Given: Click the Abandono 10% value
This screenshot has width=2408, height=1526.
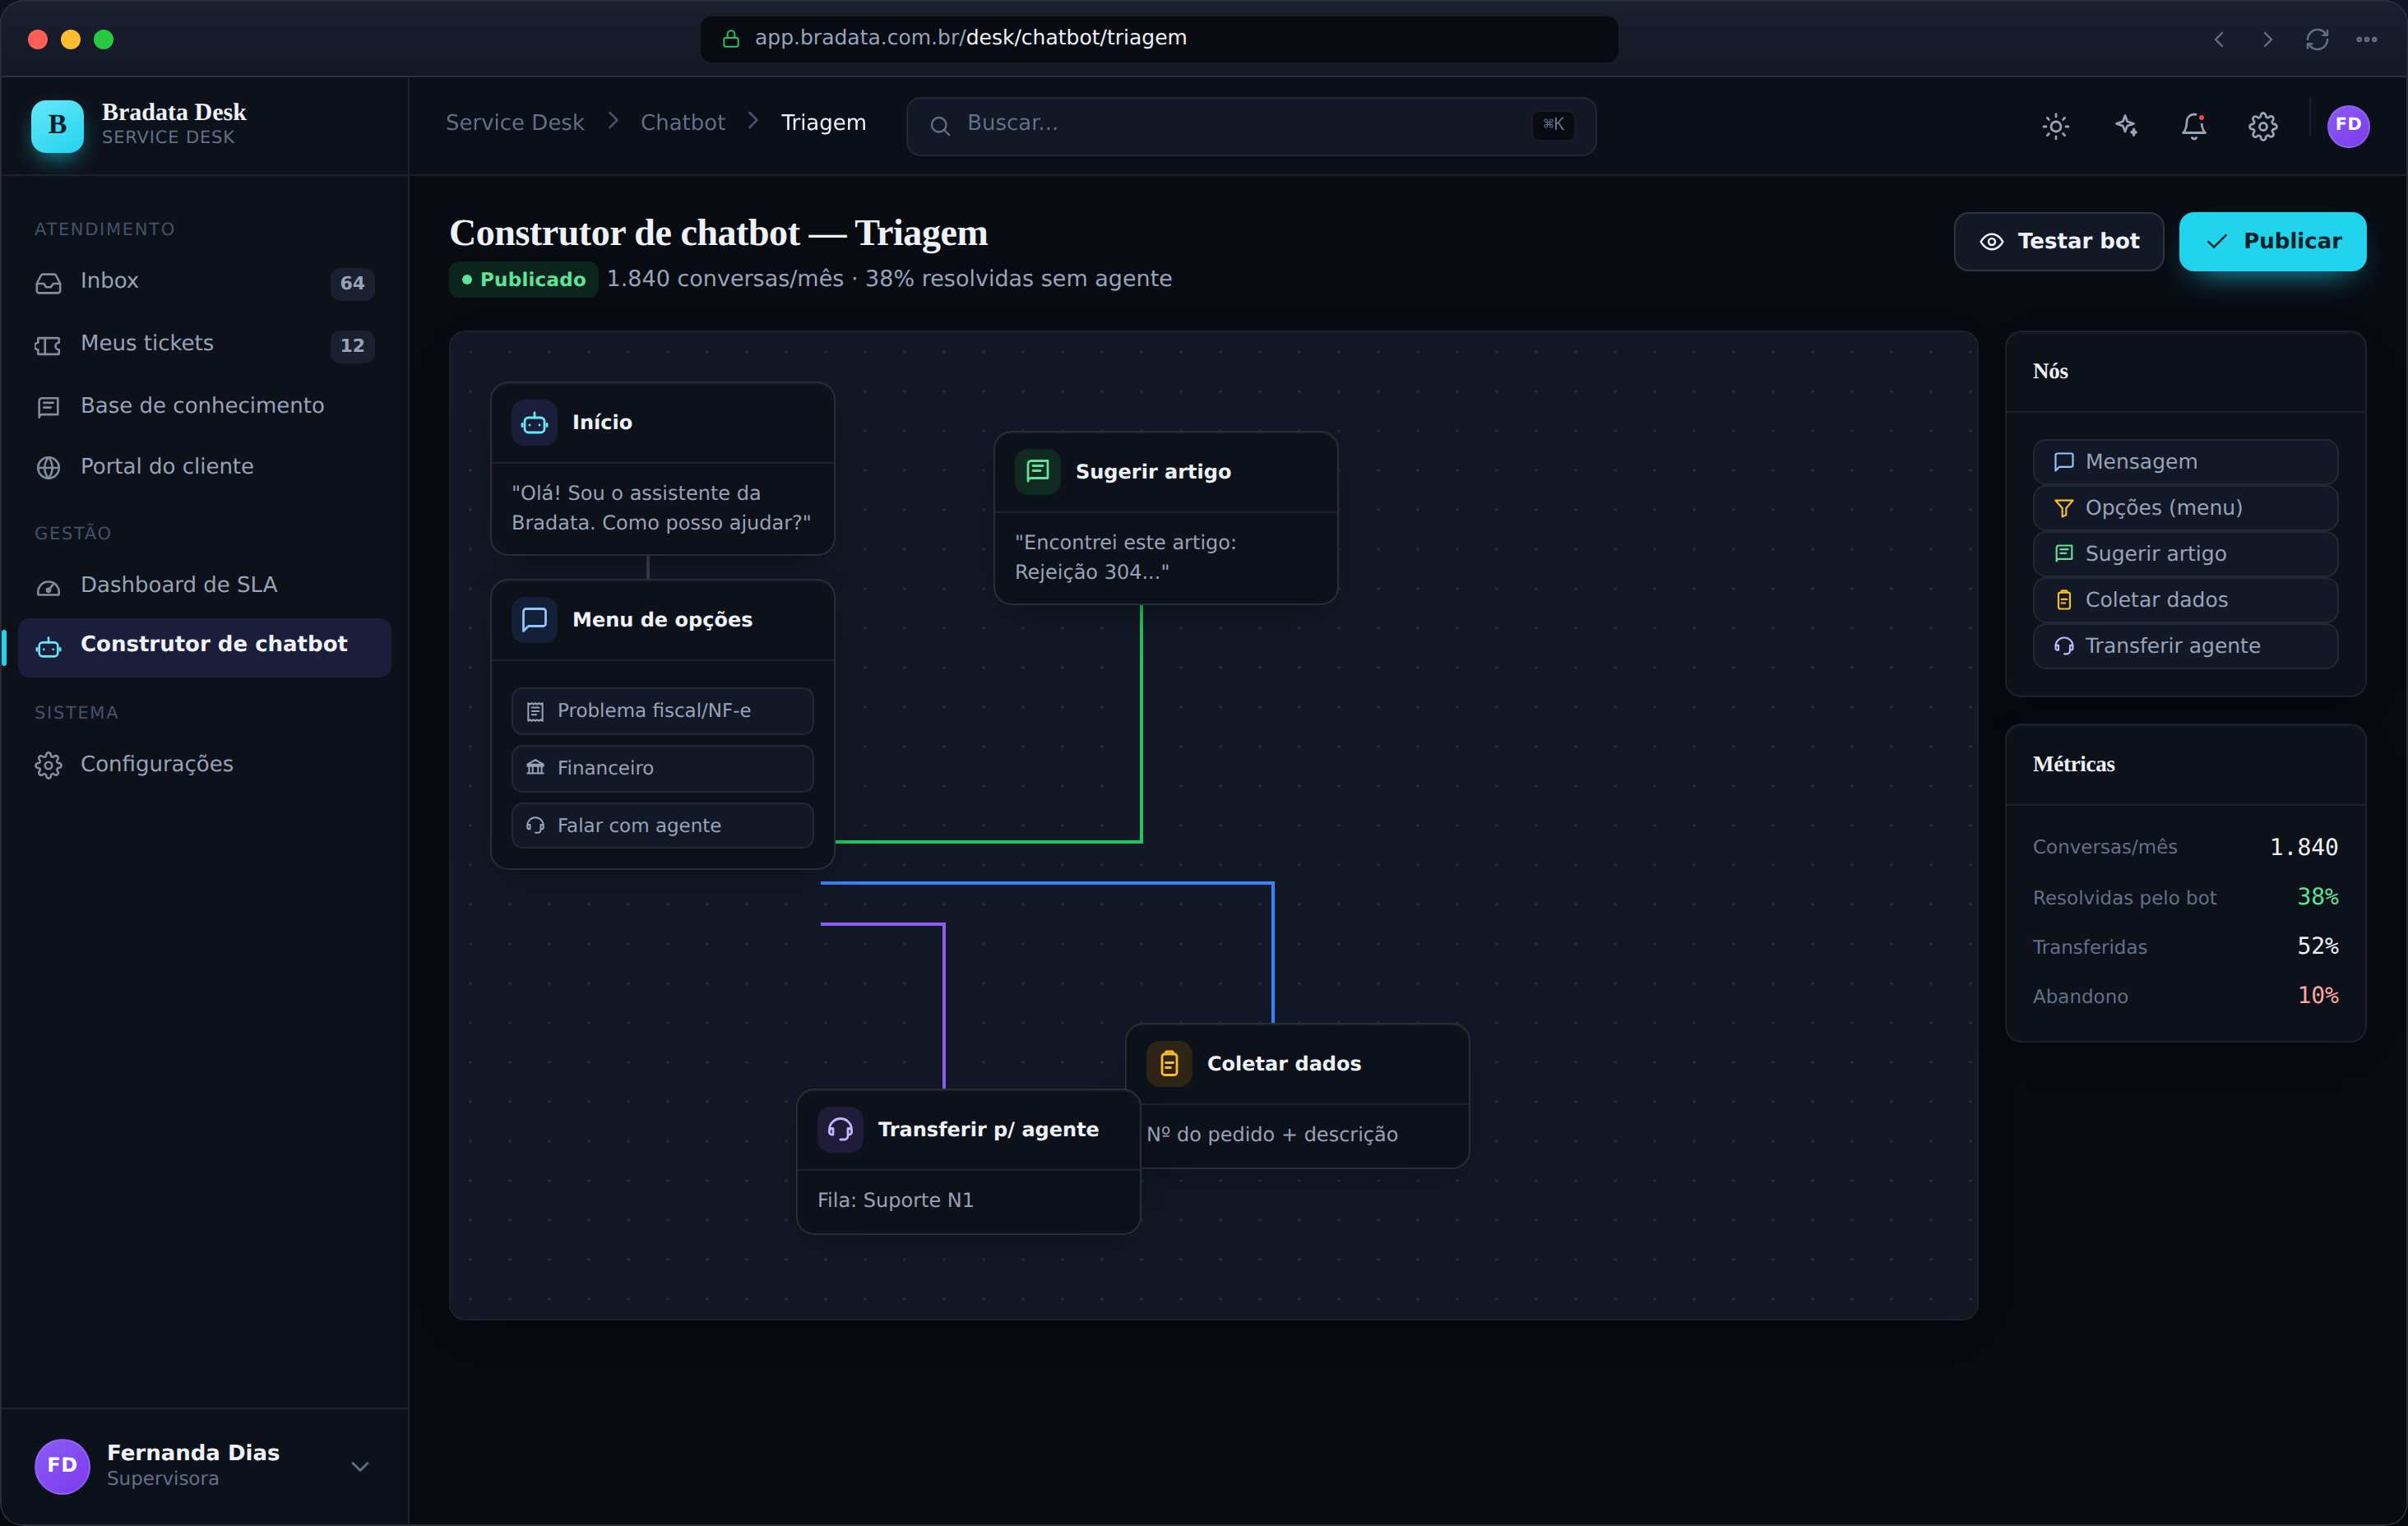Looking at the screenshot, I should click(2317, 996).
